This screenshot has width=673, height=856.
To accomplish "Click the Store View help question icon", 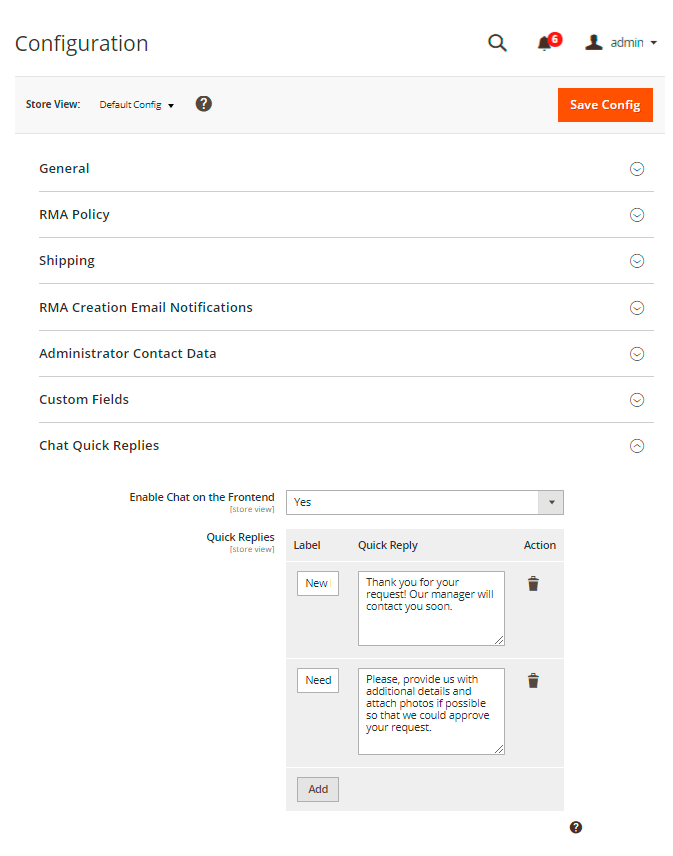I will [x=203, y=104].
